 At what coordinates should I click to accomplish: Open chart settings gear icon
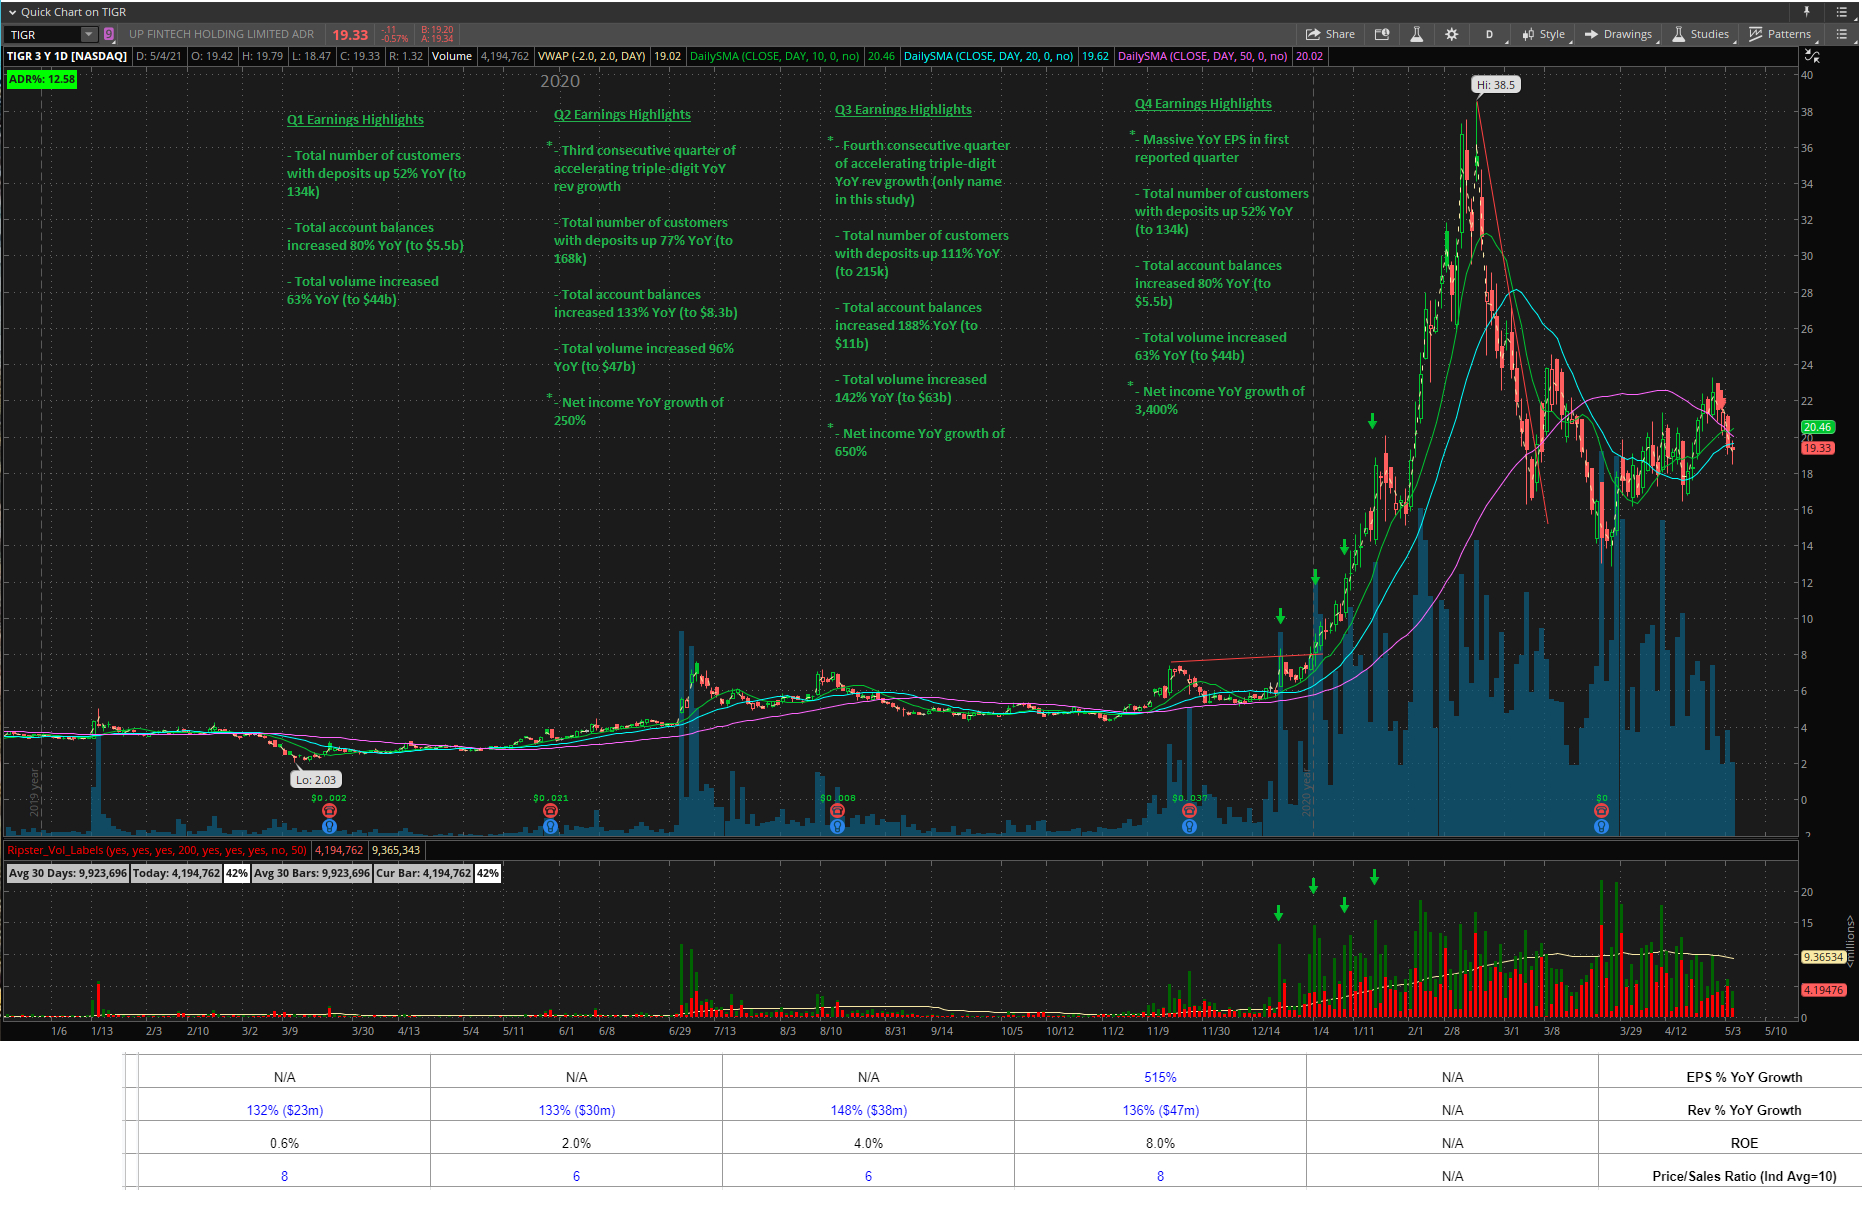(x=1451, y=34)
